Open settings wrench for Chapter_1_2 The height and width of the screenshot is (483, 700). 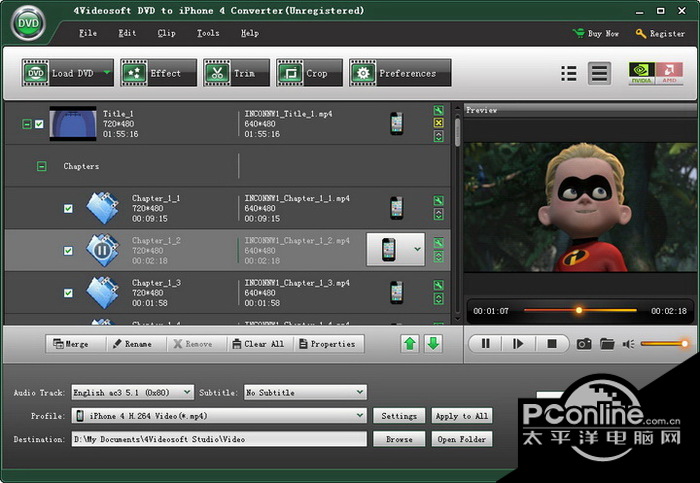pyautogui.click(x=438, y=242)
